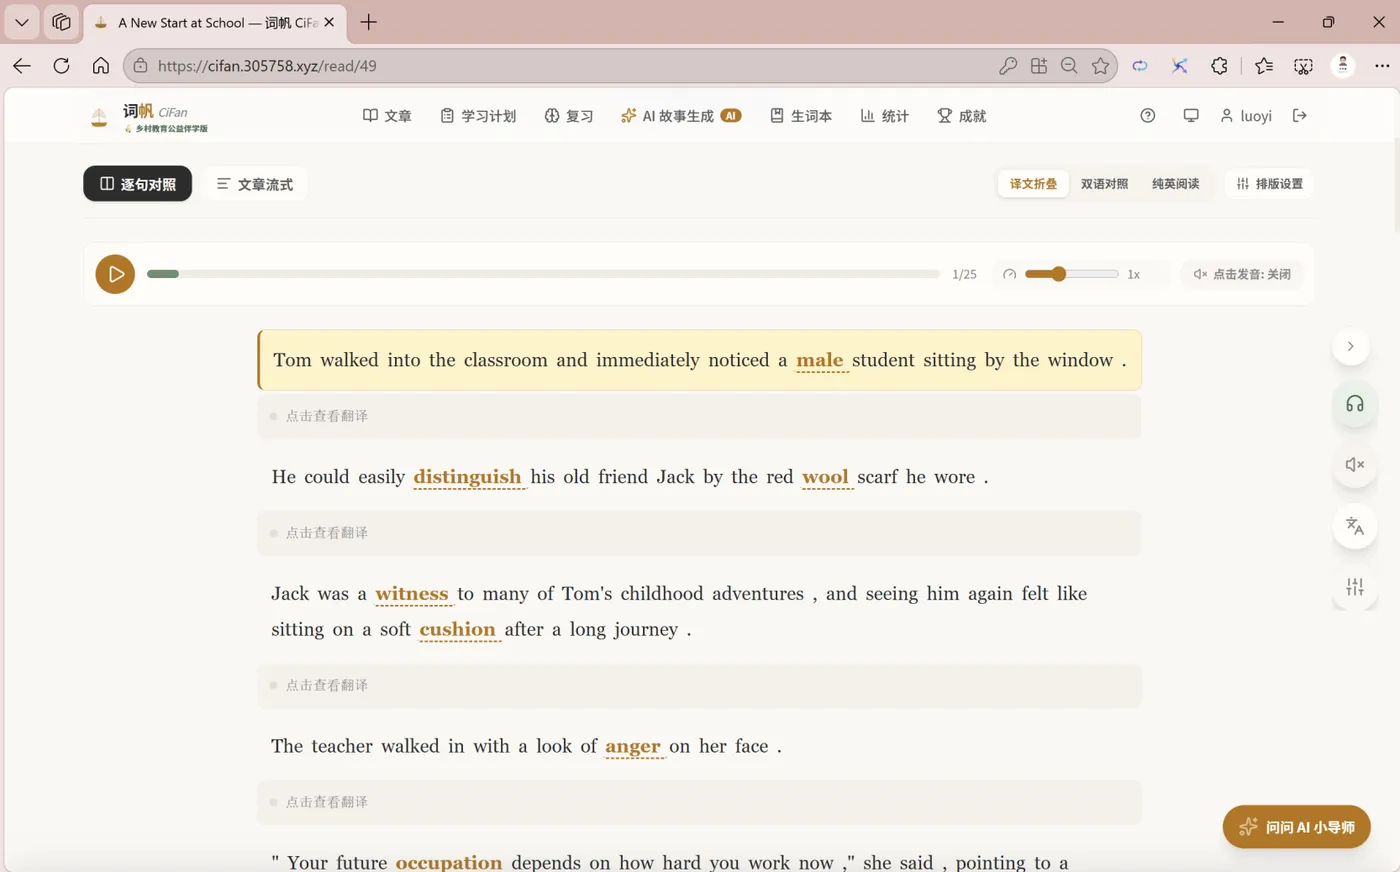Open luoyi user profile
This screenshot has width=1400, height=872.
tap(1246, 116)
